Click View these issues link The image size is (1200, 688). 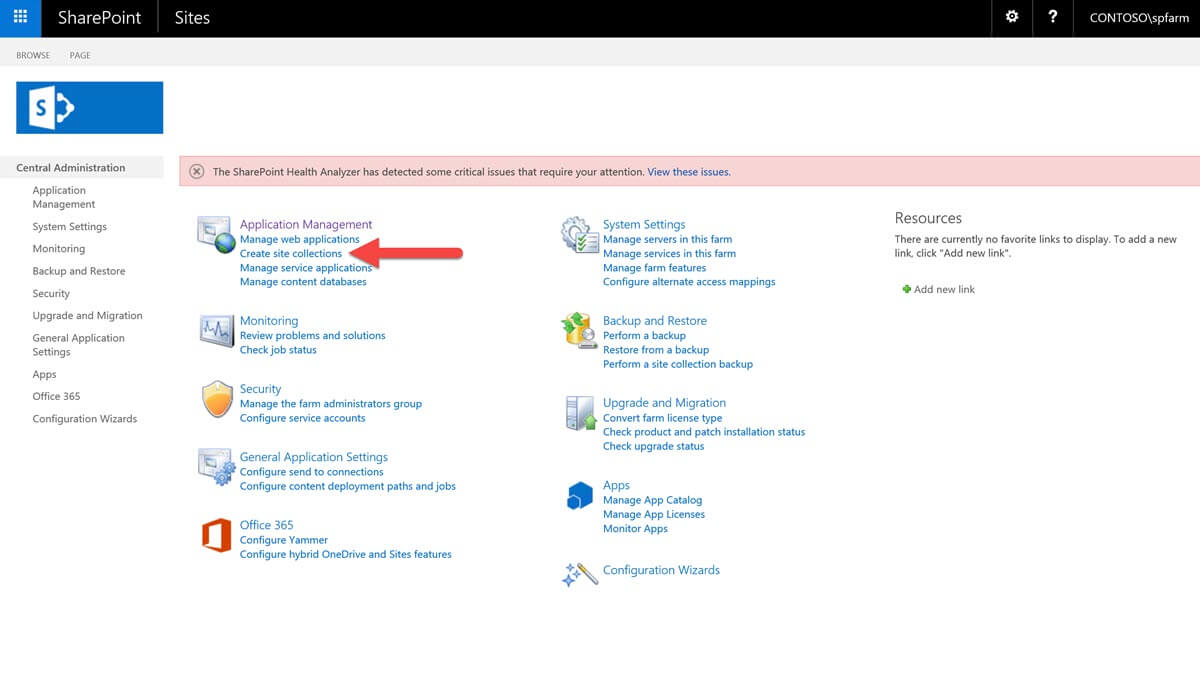pyautogui.click(x=689, y=172)
